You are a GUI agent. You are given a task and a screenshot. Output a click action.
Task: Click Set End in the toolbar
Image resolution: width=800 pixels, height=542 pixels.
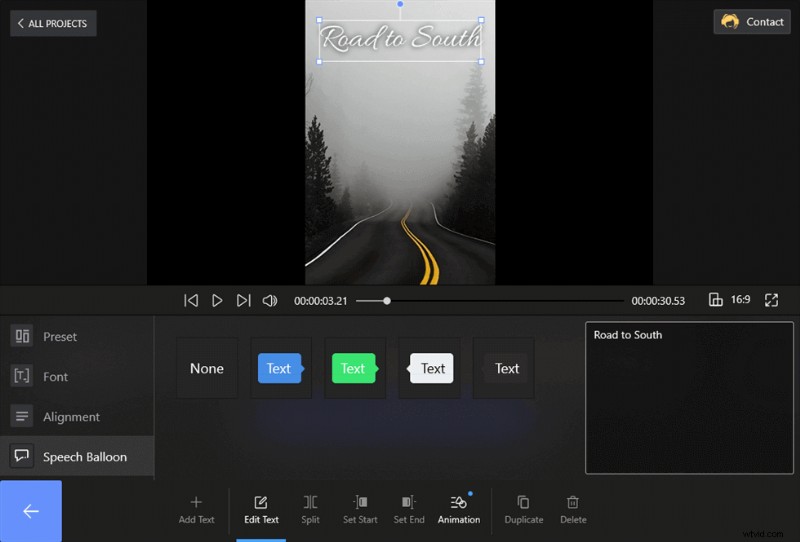409,510
